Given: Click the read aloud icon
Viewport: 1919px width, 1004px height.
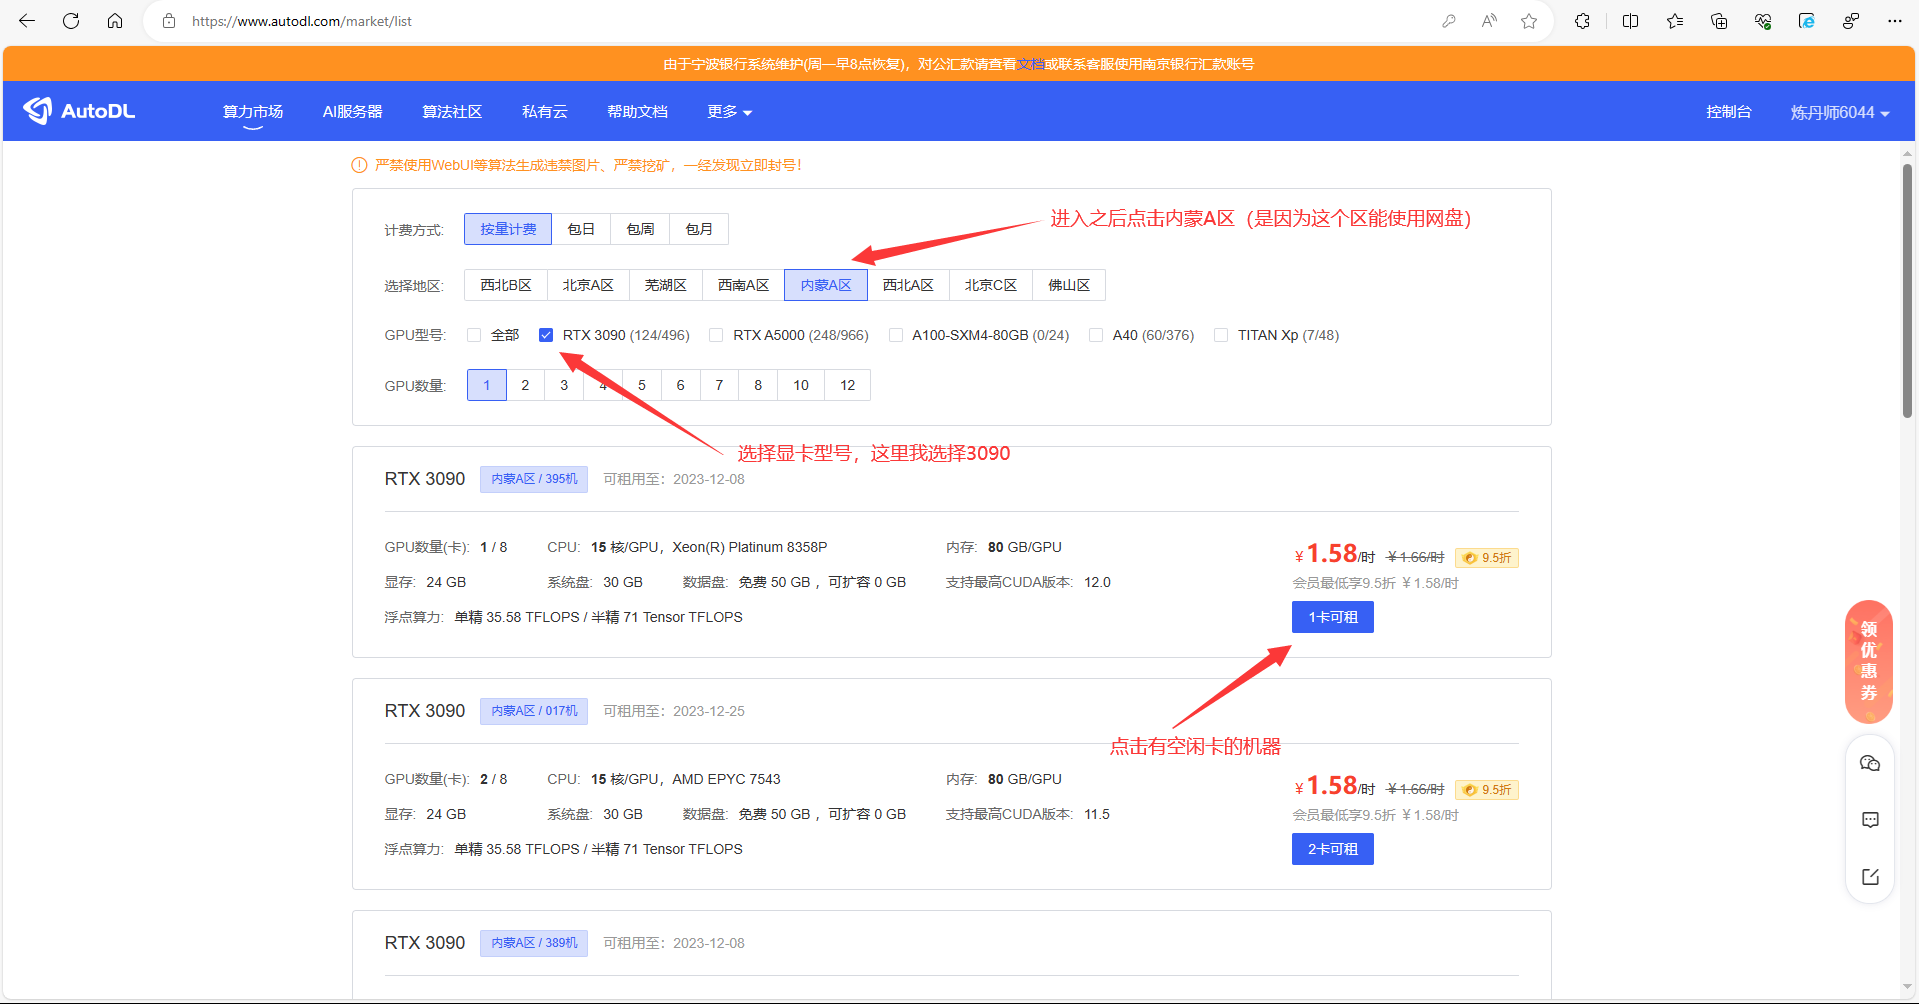Looking at the screenshot, I should pyautogui.click(x=1489, y=21).
